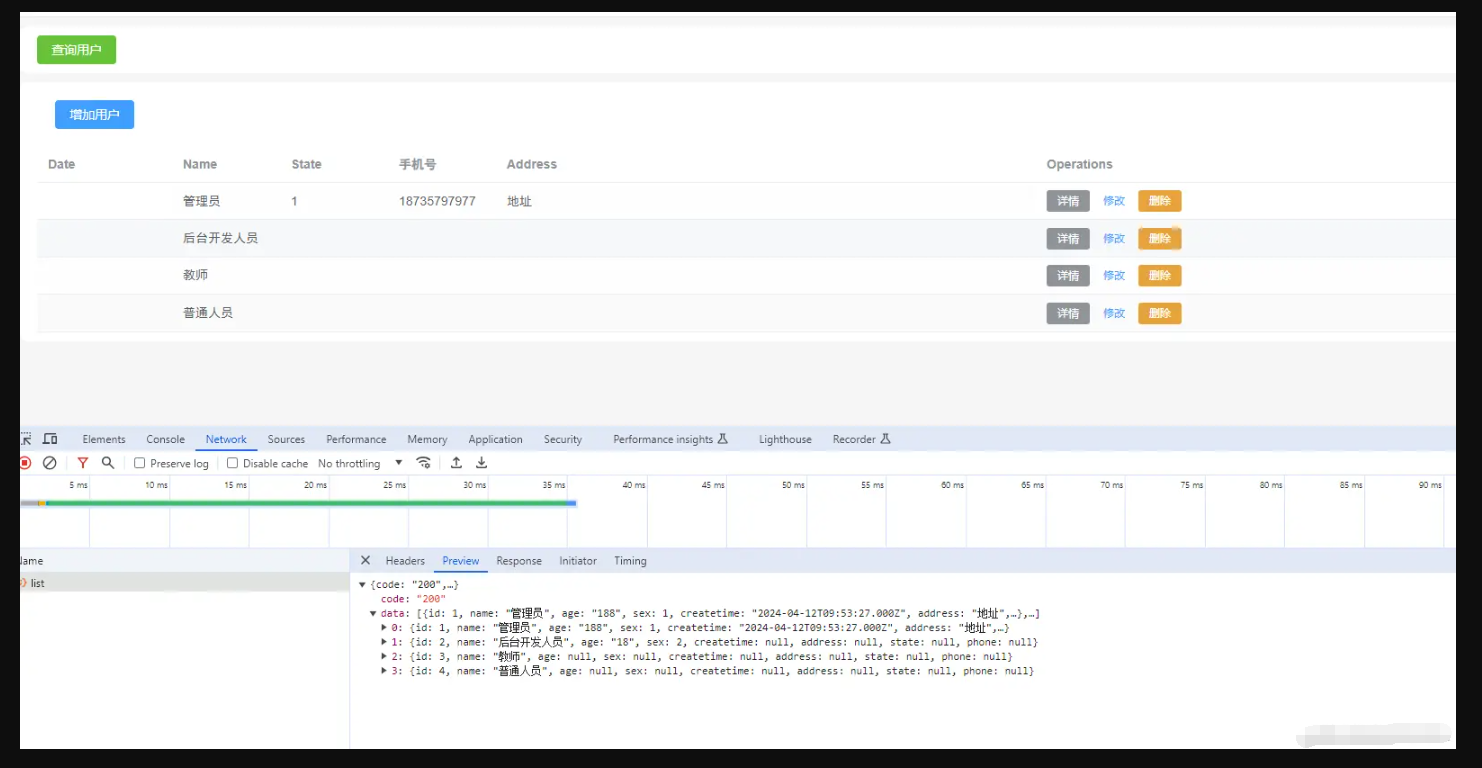This screenshot has height=768, width=1482.
Task: Open the No throttling dropdown
Action: pyautogui.click(x=360, y=463)
